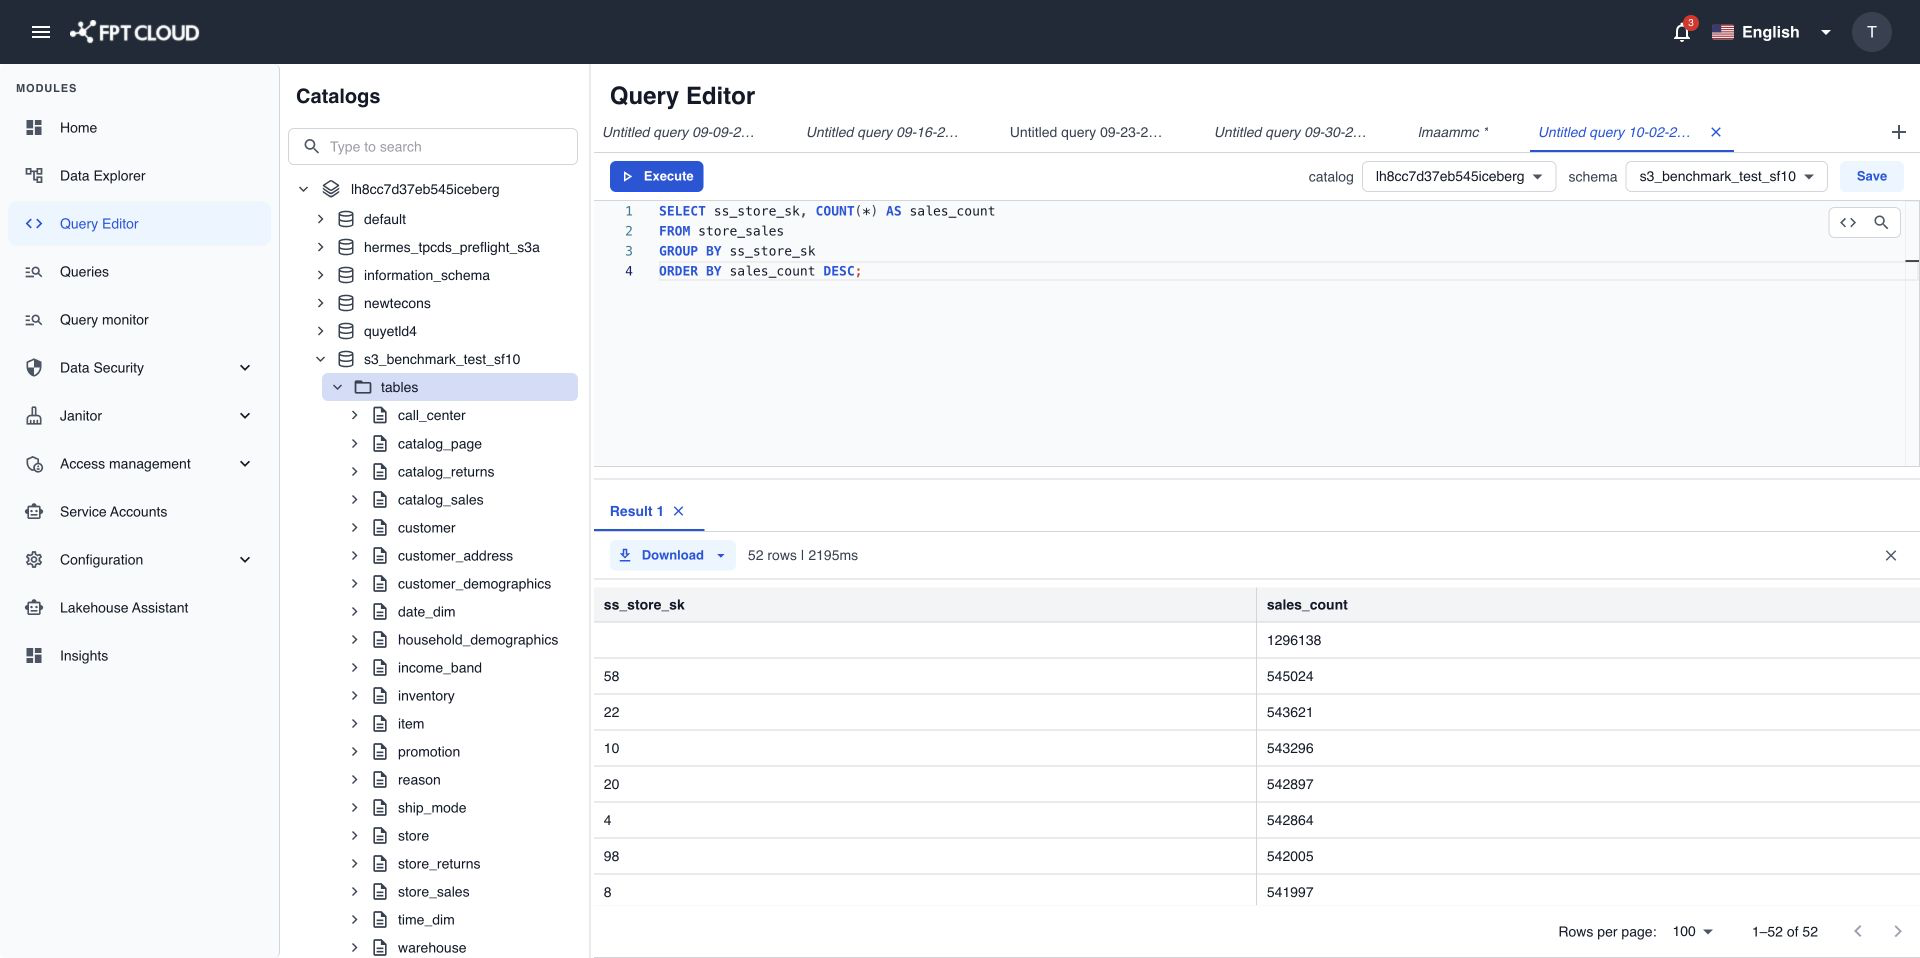Screen dimensions: 1920x958
Task: Expand the customer table columns
Action: pyautogui.click(x=354, y=527)
